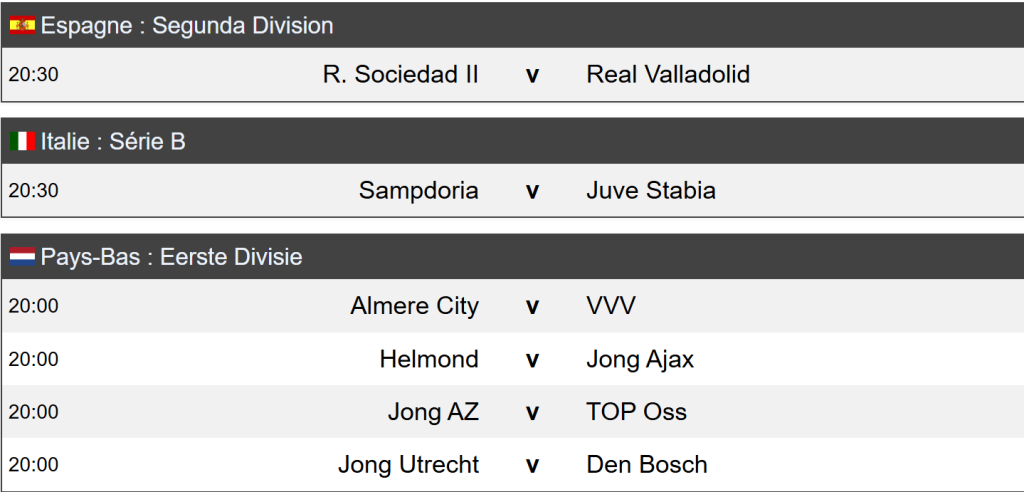This screenshot has height=492, width=1024.
Task: Select Jong Ajax in the fixtures list
Action: [x=640, y=359]
